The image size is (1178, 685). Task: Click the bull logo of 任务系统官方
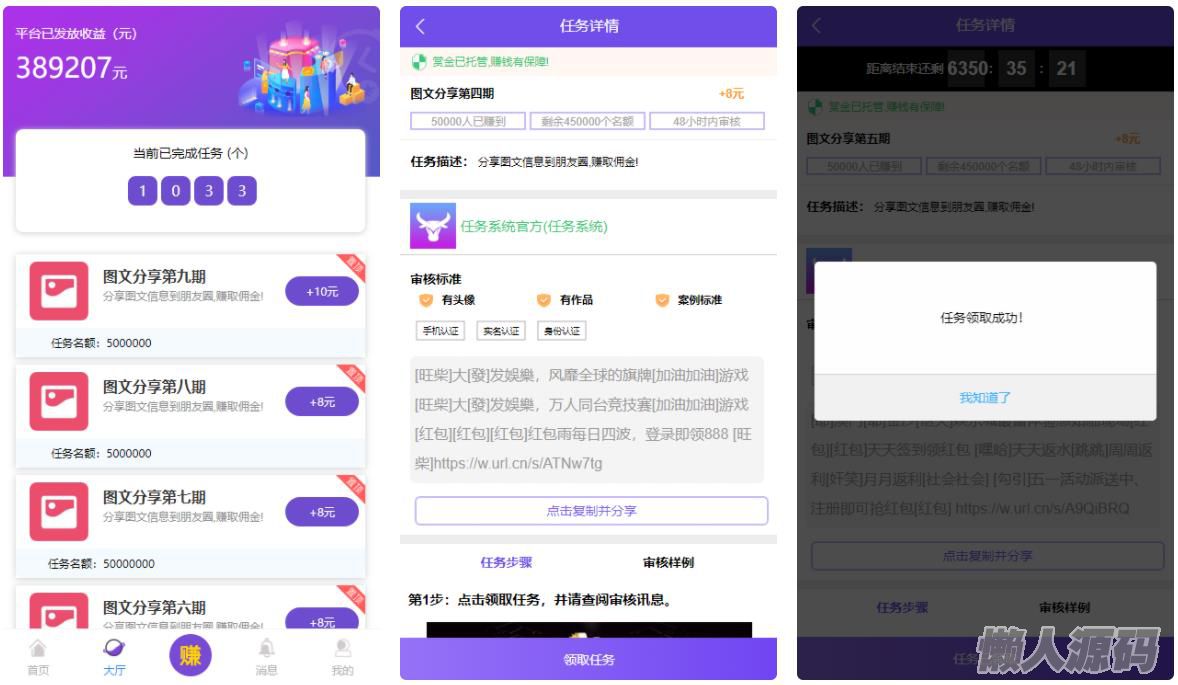click(433, 226)
